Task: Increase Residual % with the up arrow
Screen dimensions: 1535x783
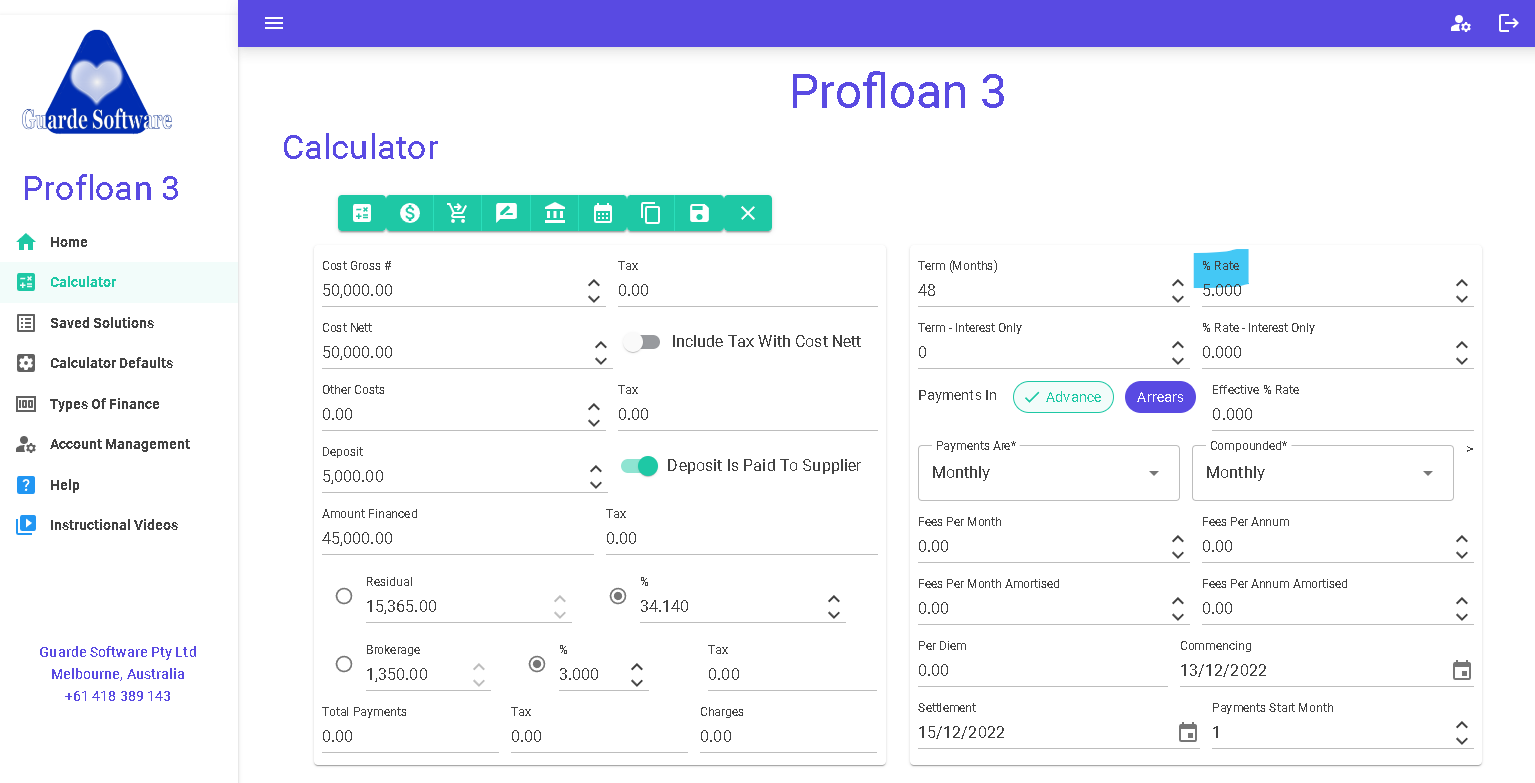Action: coord(834,599)
